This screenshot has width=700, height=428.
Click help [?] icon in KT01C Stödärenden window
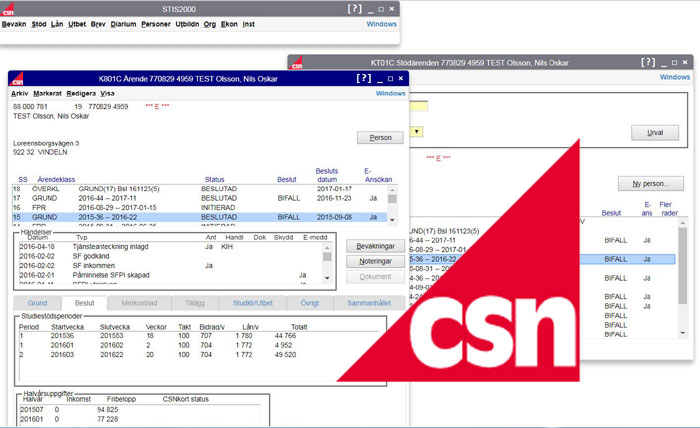click(648, 62)
